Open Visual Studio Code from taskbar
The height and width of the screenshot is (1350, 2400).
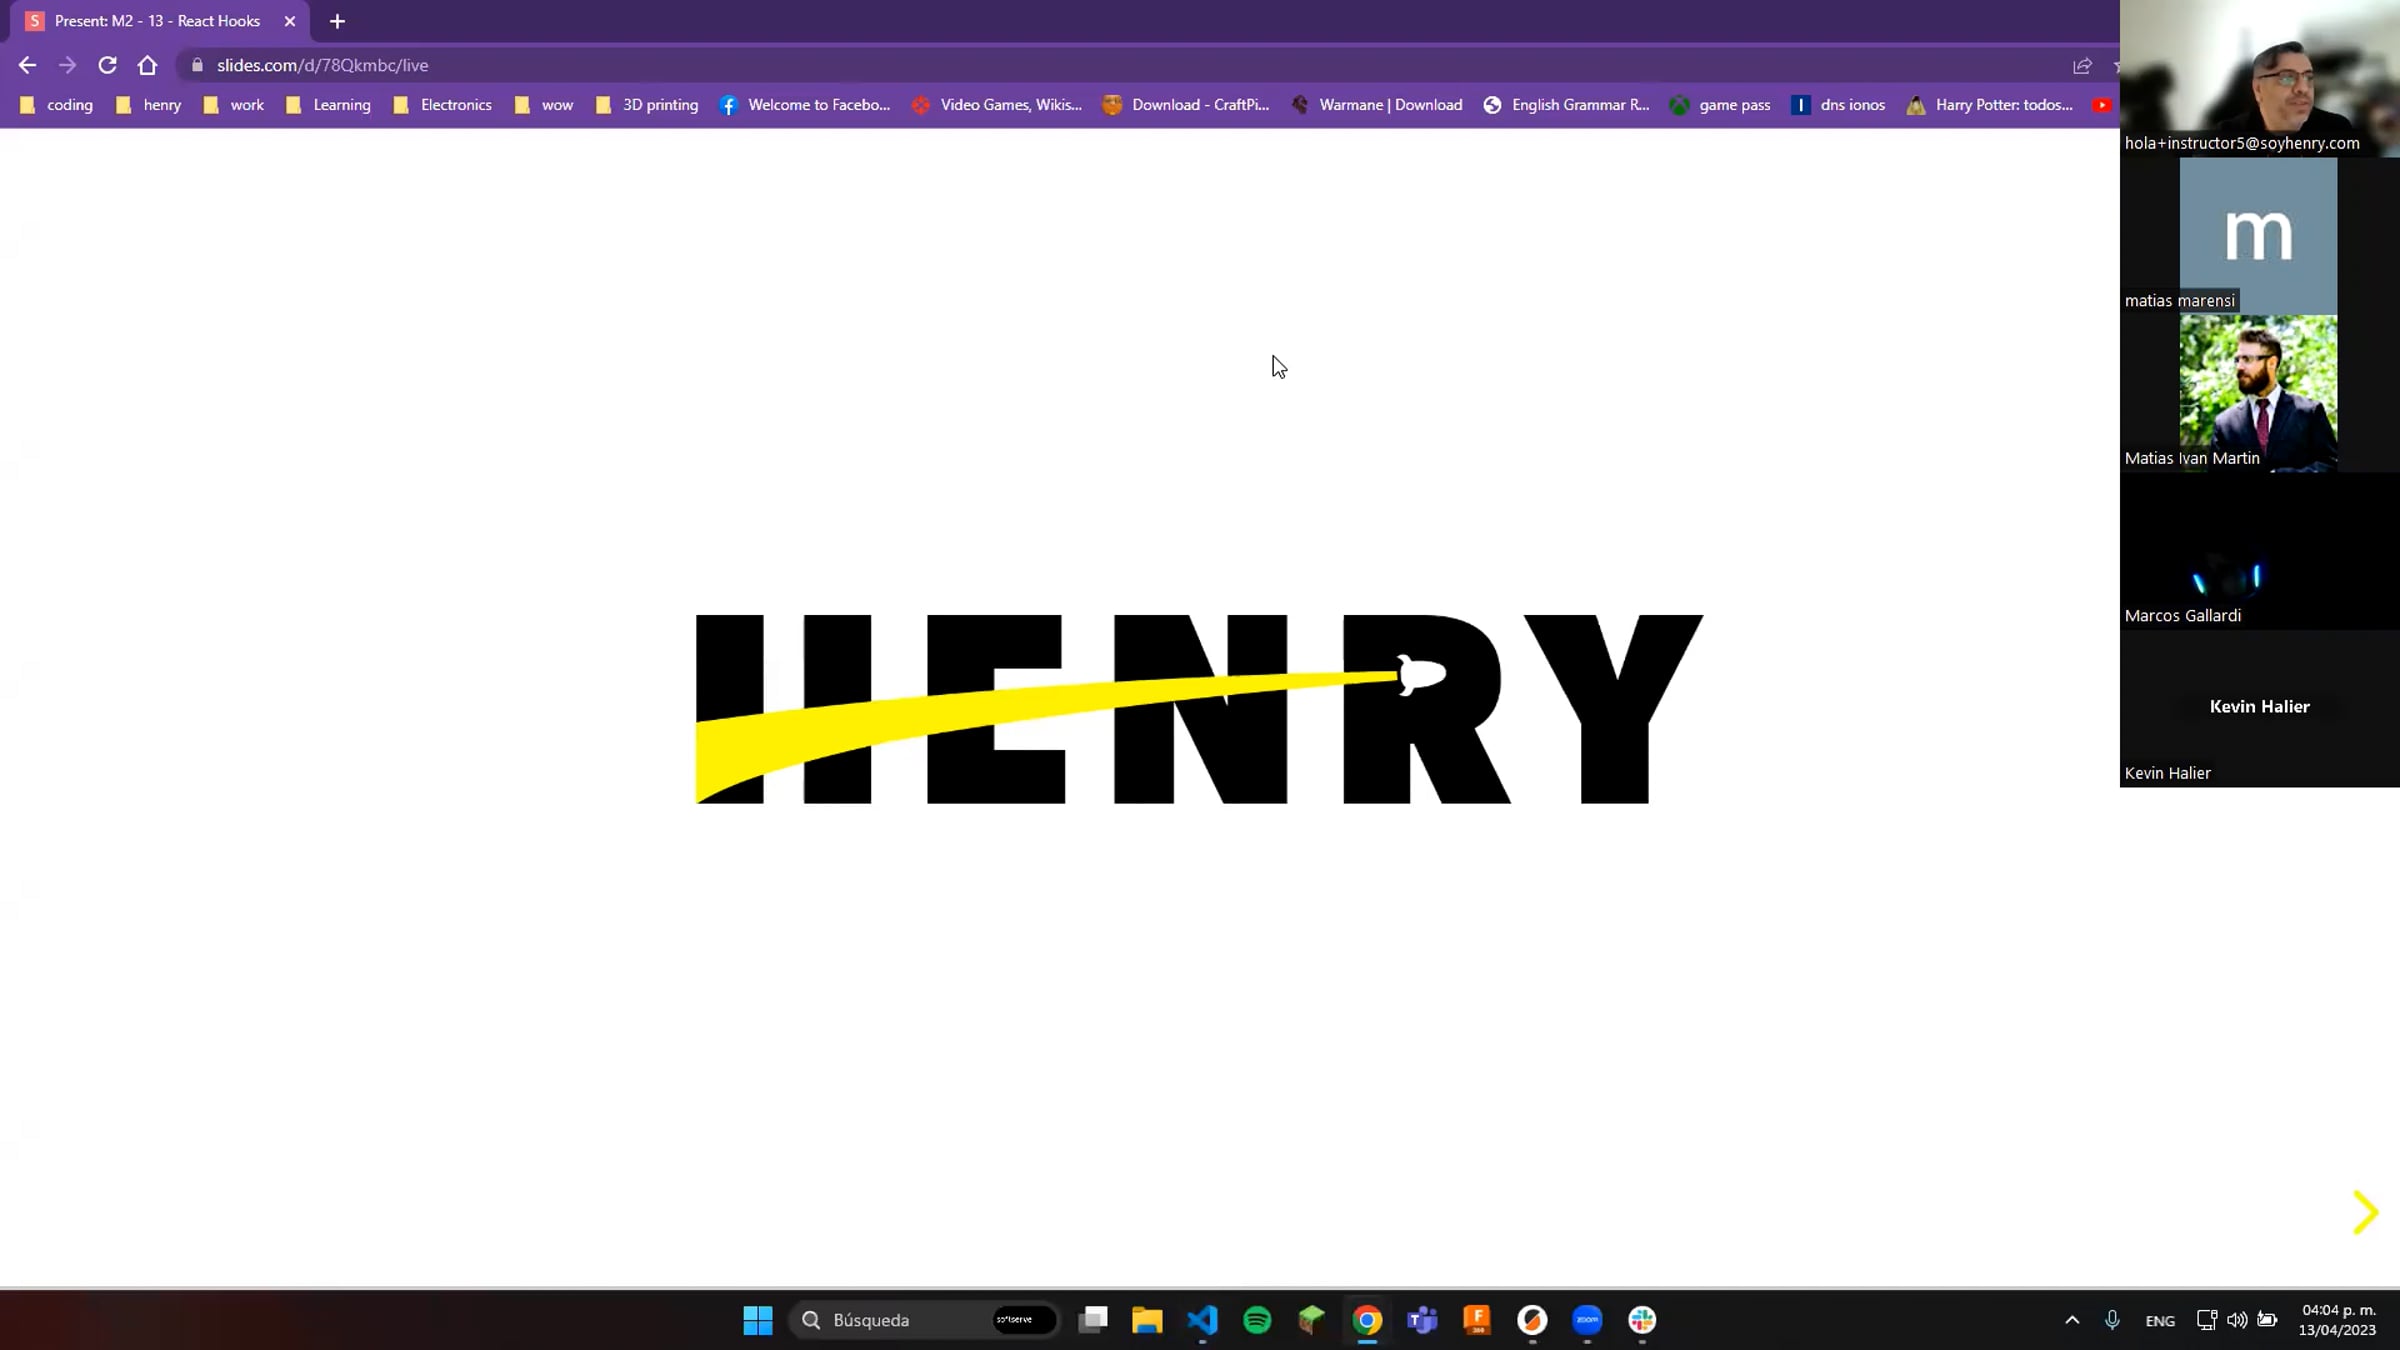click(1202, 1320)
